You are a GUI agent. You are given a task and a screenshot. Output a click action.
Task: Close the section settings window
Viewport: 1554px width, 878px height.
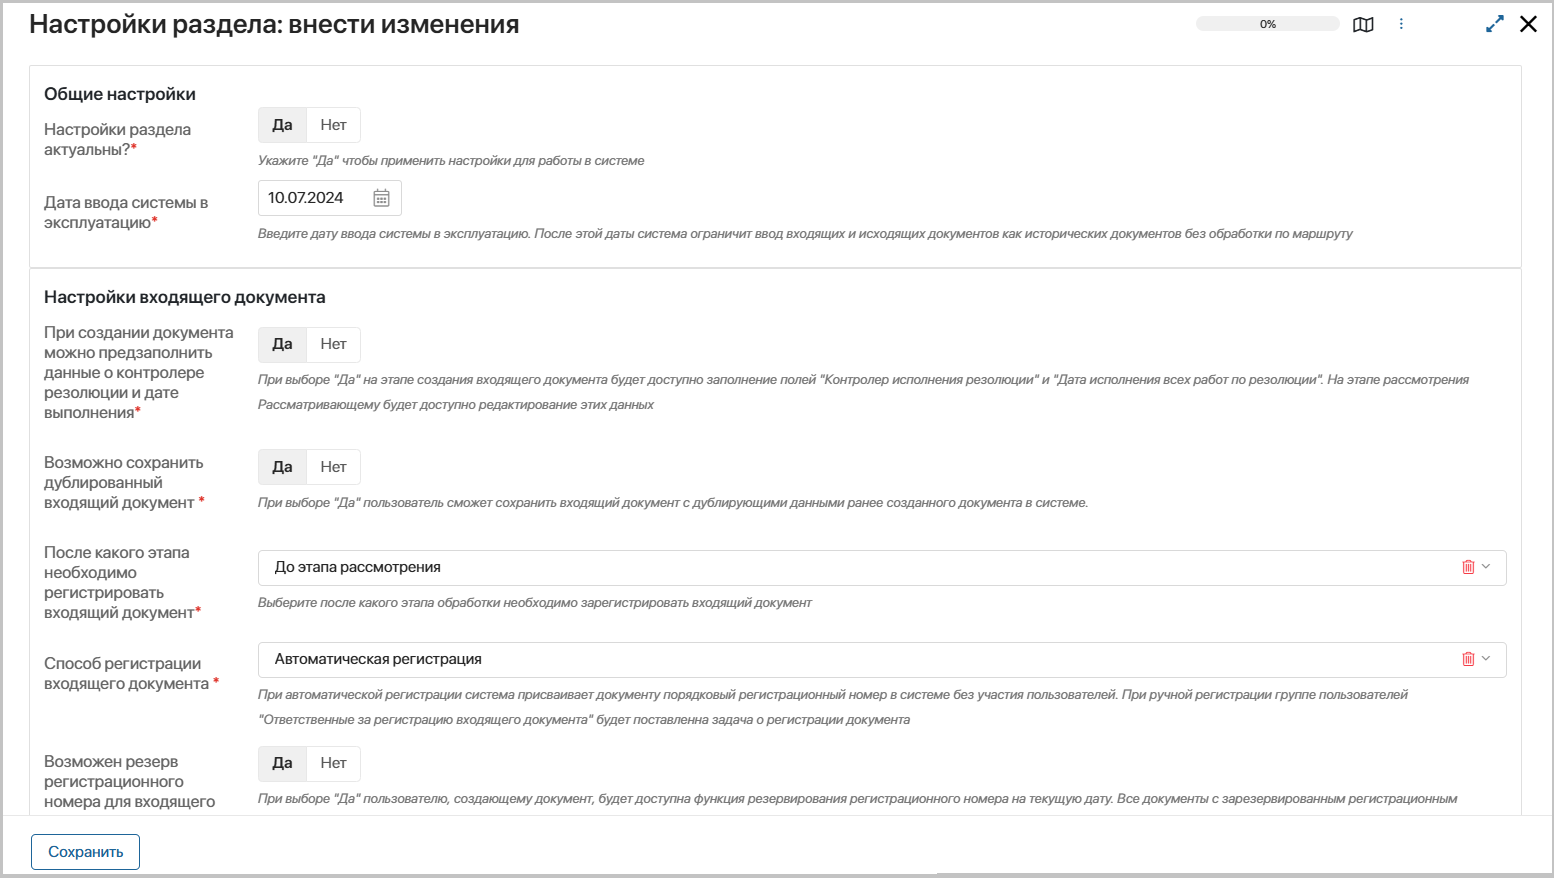[1528, 24]
